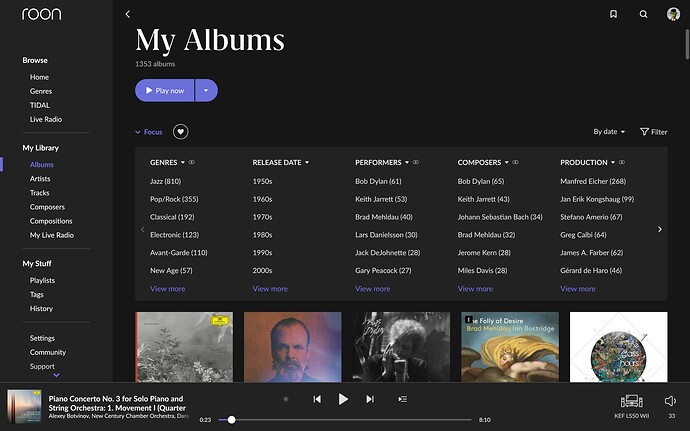This screenshot has width=690, height=431.
Task: Click the bookmark icon in top bar
Action: pyautogui.click(x=613, y=14)
